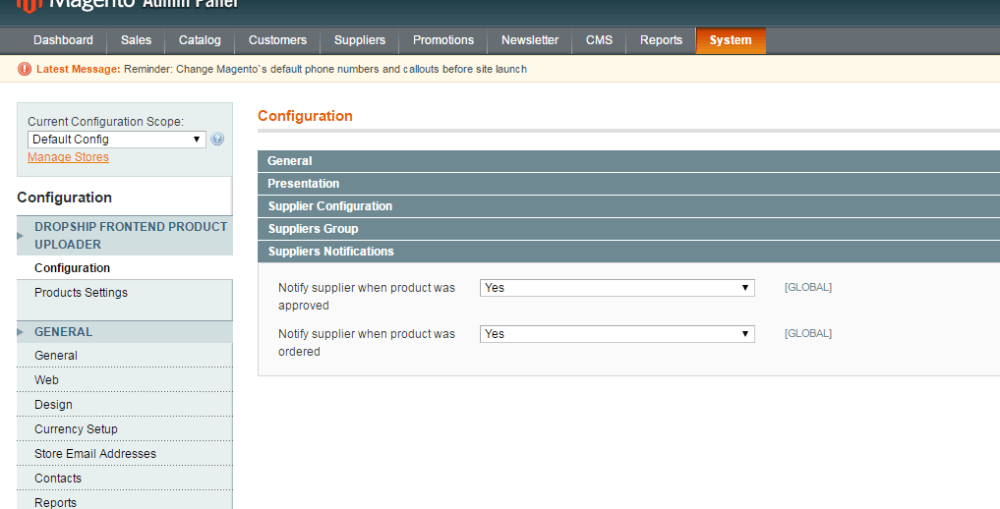Collapse the GENERAL sidebar section arrow

pyautogui.click(x=20, y=332)
